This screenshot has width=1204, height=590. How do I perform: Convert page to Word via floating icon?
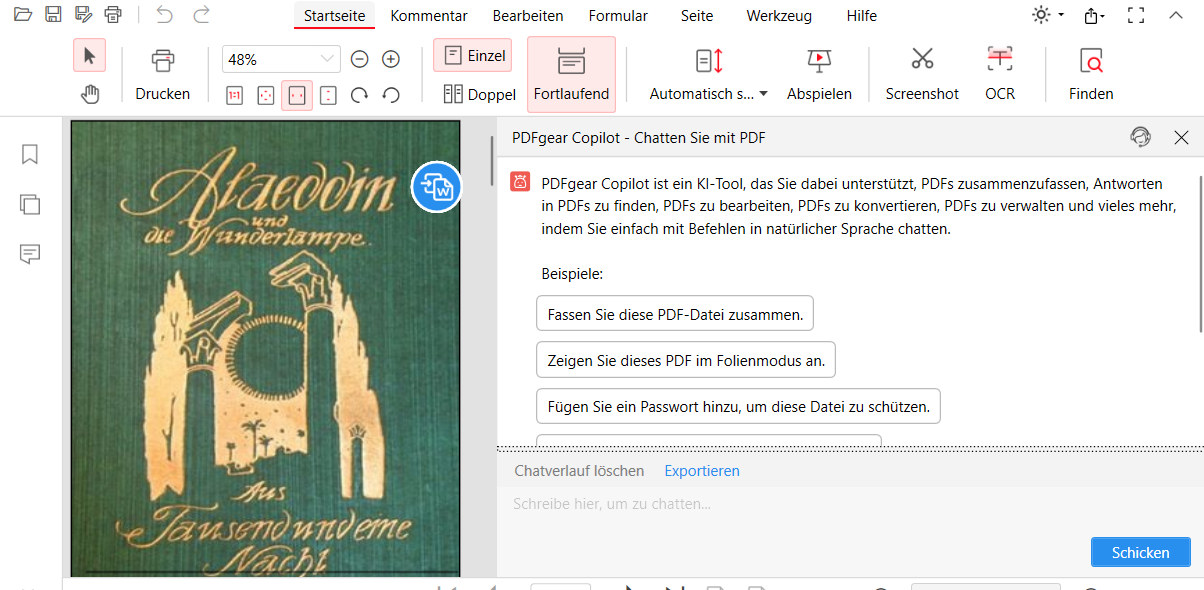click(x=436, y=188)
